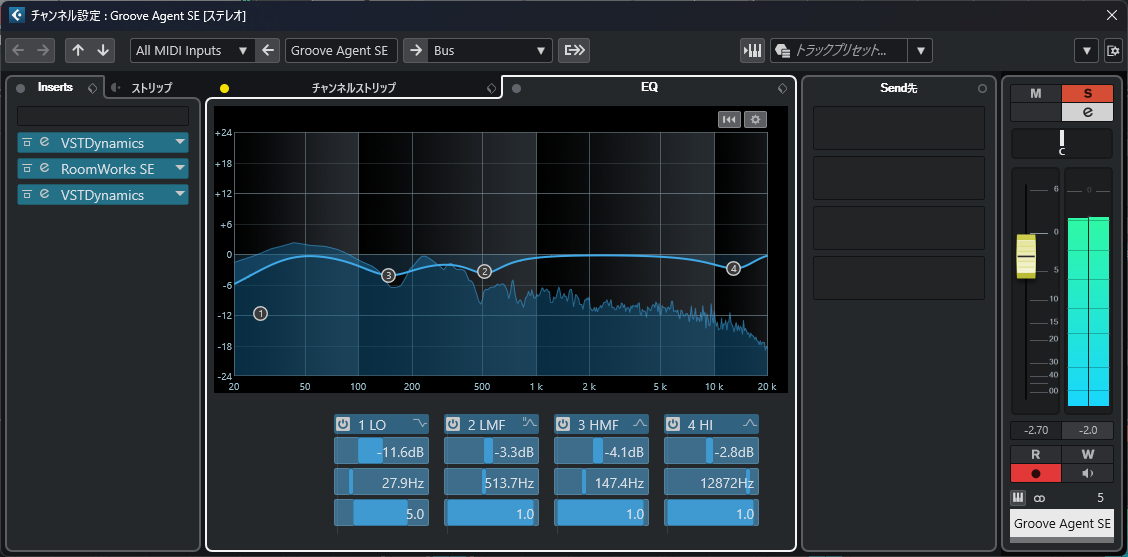1128x557 pixels.
Task: Change band 3 HMF filter type
Action: 640,423
